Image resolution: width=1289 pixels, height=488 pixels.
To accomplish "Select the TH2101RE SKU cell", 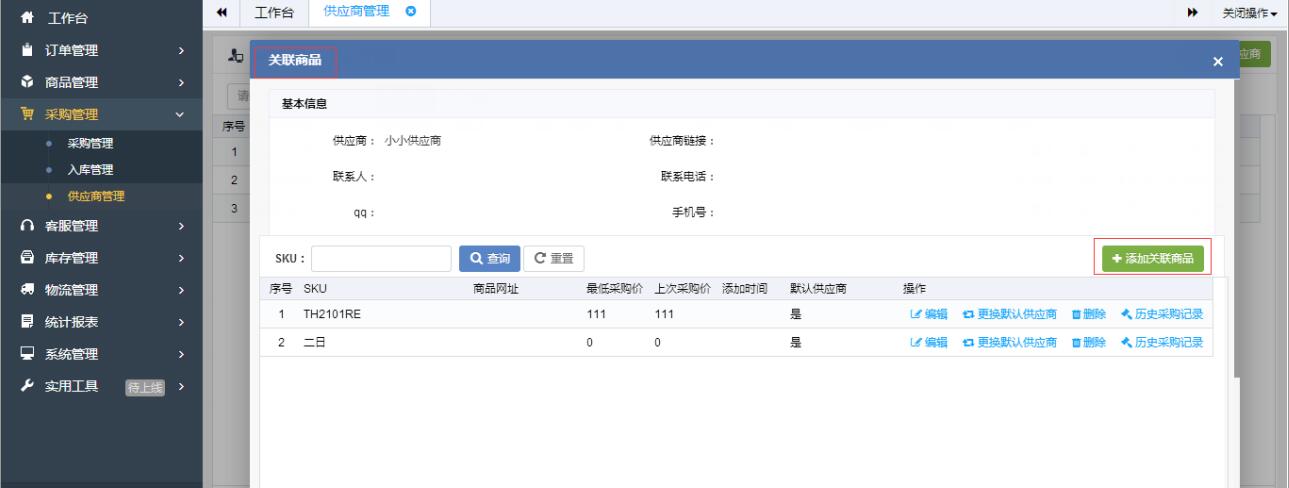I will pyautogui.click(x=332, y=315).
